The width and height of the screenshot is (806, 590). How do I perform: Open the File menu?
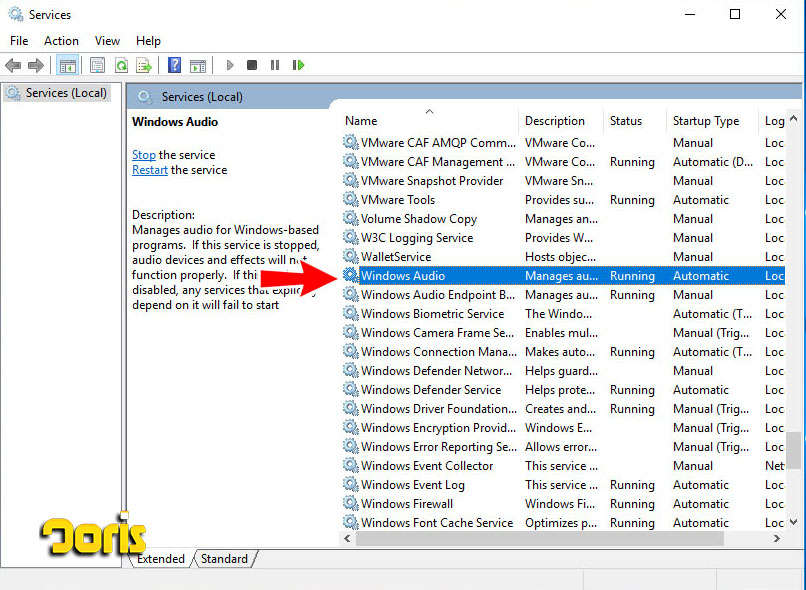point(19,41)
